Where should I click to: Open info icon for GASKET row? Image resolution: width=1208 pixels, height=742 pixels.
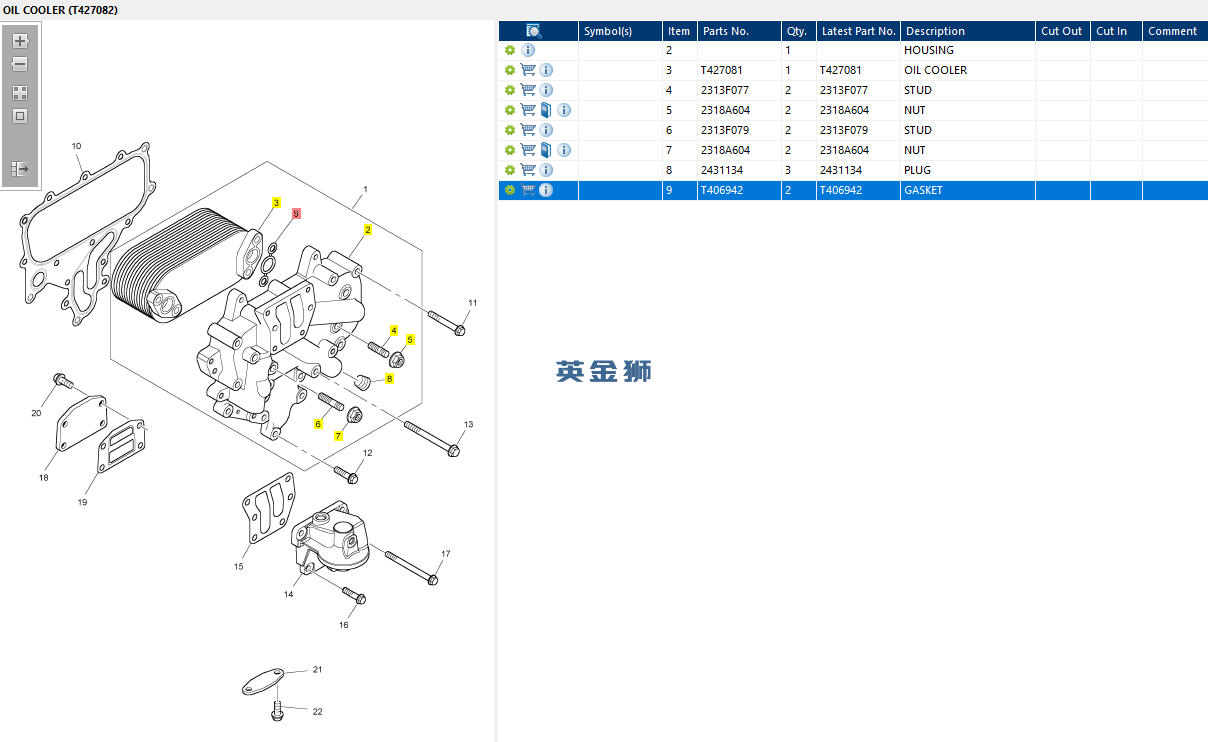coord(546,190)
